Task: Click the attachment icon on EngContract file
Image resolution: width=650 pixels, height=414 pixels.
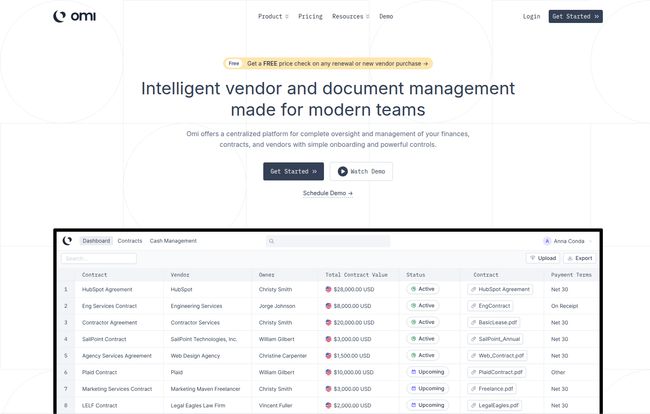Action: (x=473, y=306)
